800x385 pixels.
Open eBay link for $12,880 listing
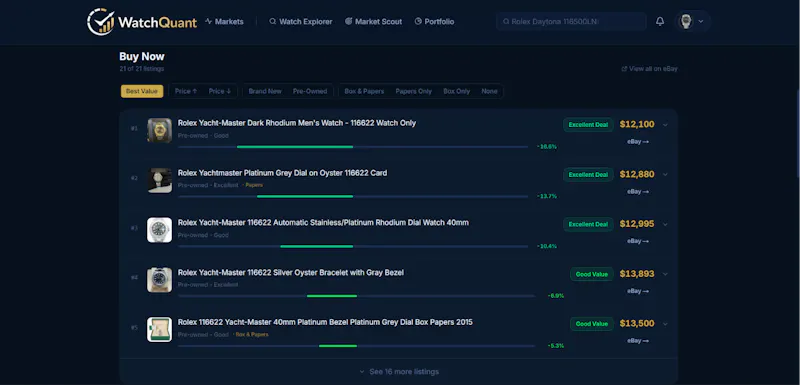click(638, 192)
